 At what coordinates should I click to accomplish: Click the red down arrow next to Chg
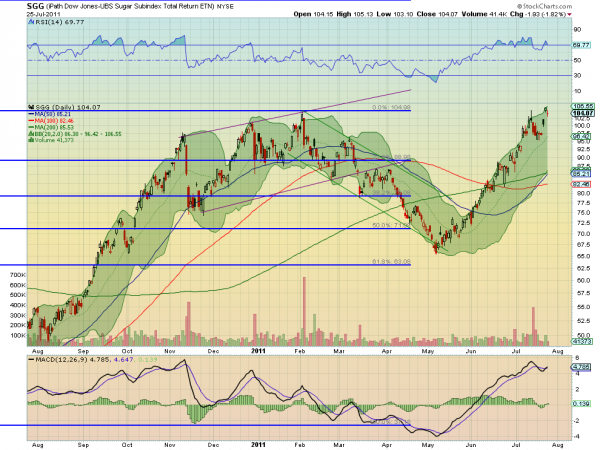(569, 15)
